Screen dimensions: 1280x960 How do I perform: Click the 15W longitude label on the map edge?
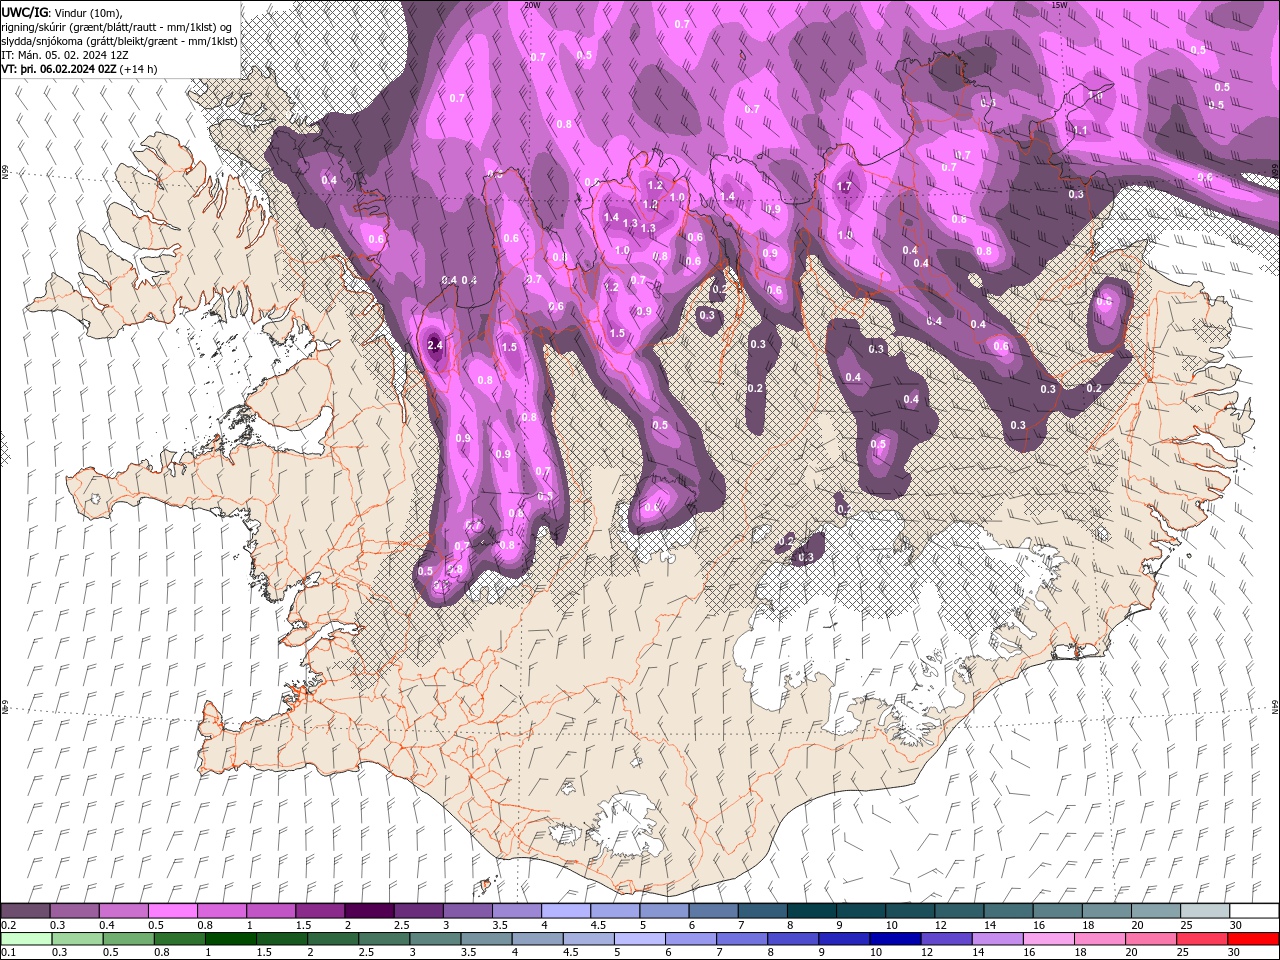(x=1059, y=5)
